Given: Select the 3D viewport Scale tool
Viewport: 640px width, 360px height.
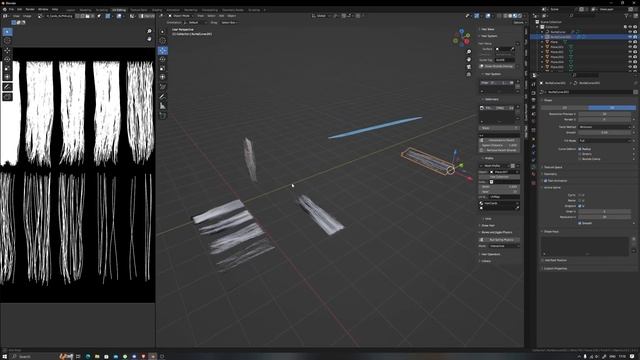Looking at the screenshot, I should [x=162, y=69].
